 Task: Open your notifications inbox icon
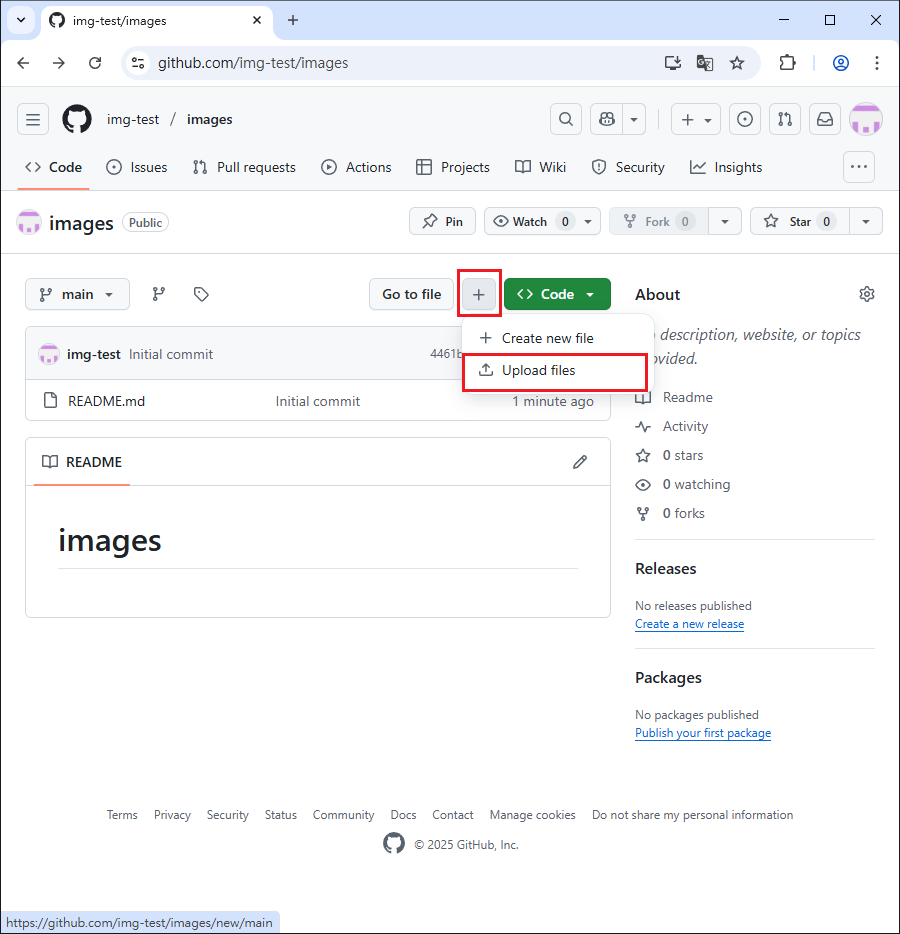click(x=824, y=119)
